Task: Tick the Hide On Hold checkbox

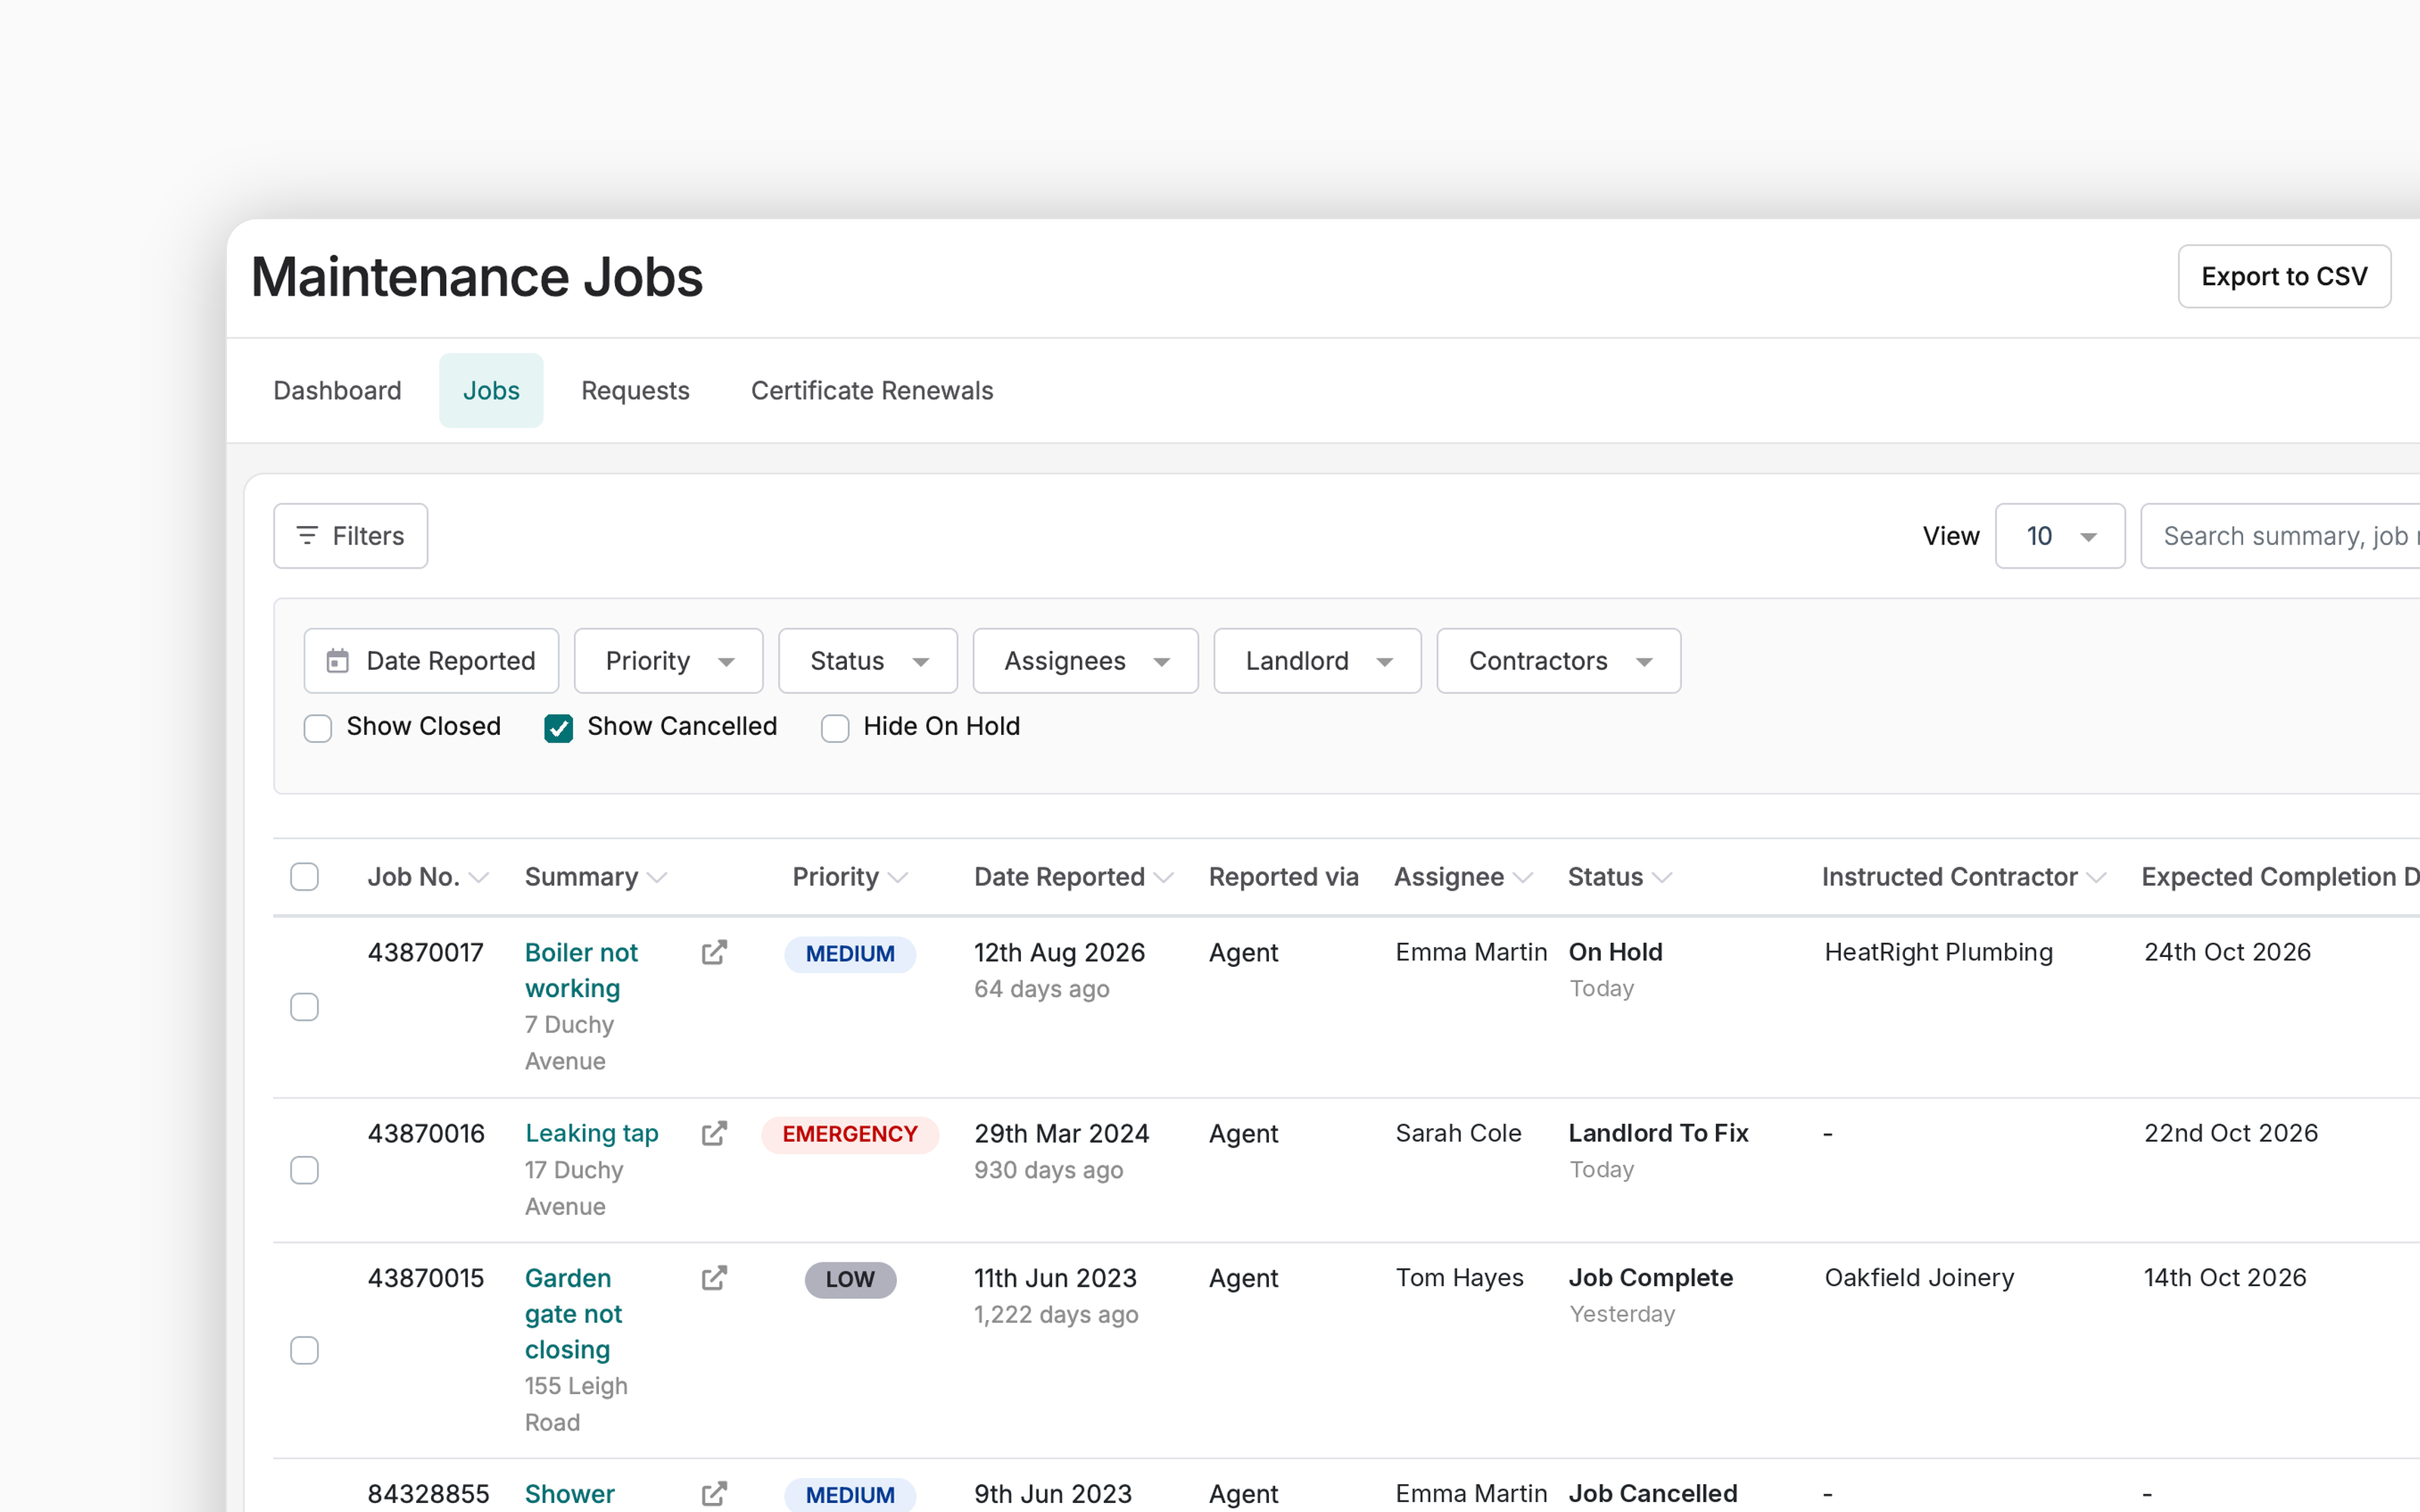Action: (x=835, y=728)
